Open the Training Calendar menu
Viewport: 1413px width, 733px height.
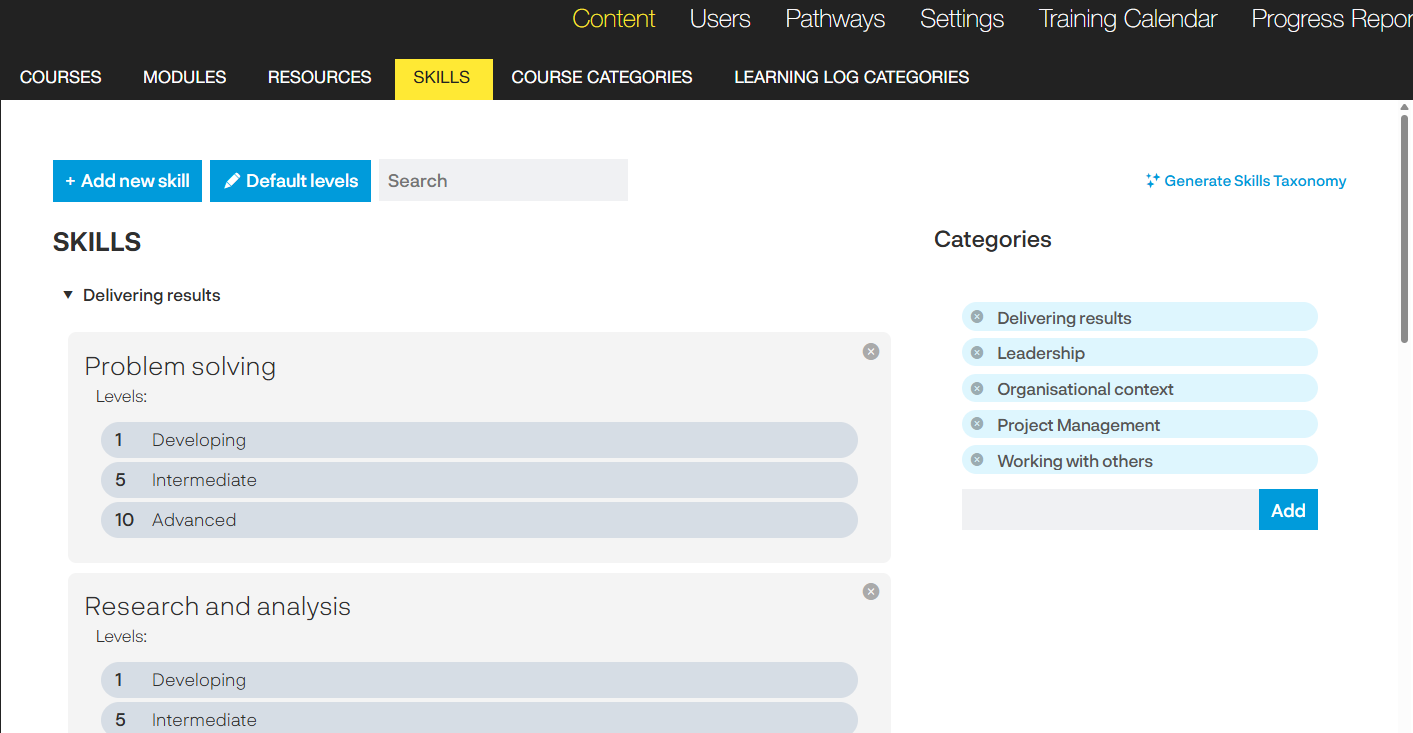1127,19
